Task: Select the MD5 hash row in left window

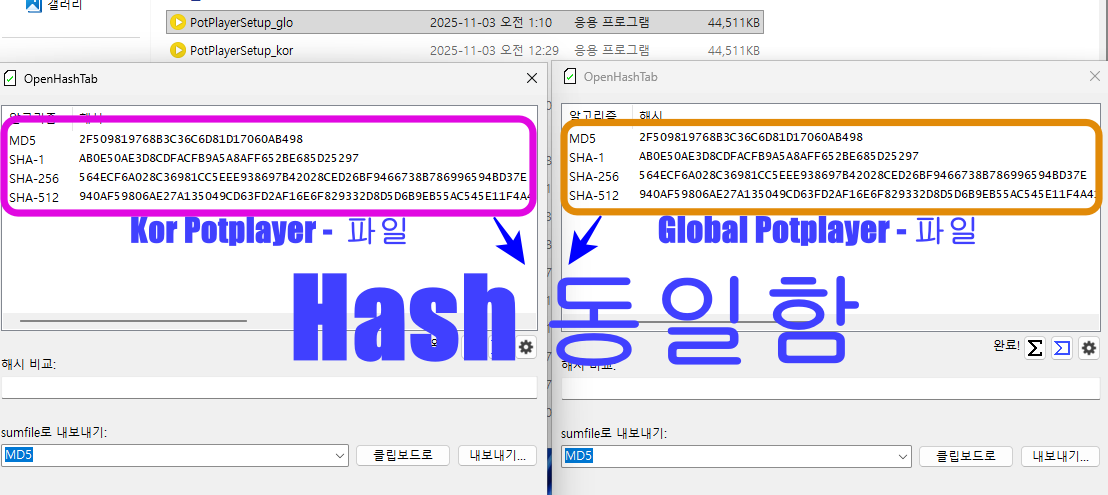Action: (190, 139)
